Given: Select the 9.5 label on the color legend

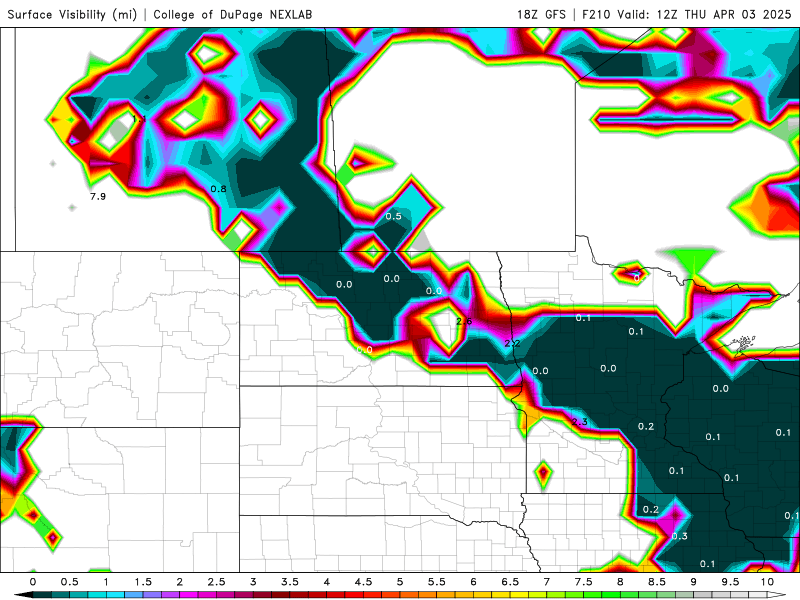Looking at the screenshot, I should (x=730, y=582).
